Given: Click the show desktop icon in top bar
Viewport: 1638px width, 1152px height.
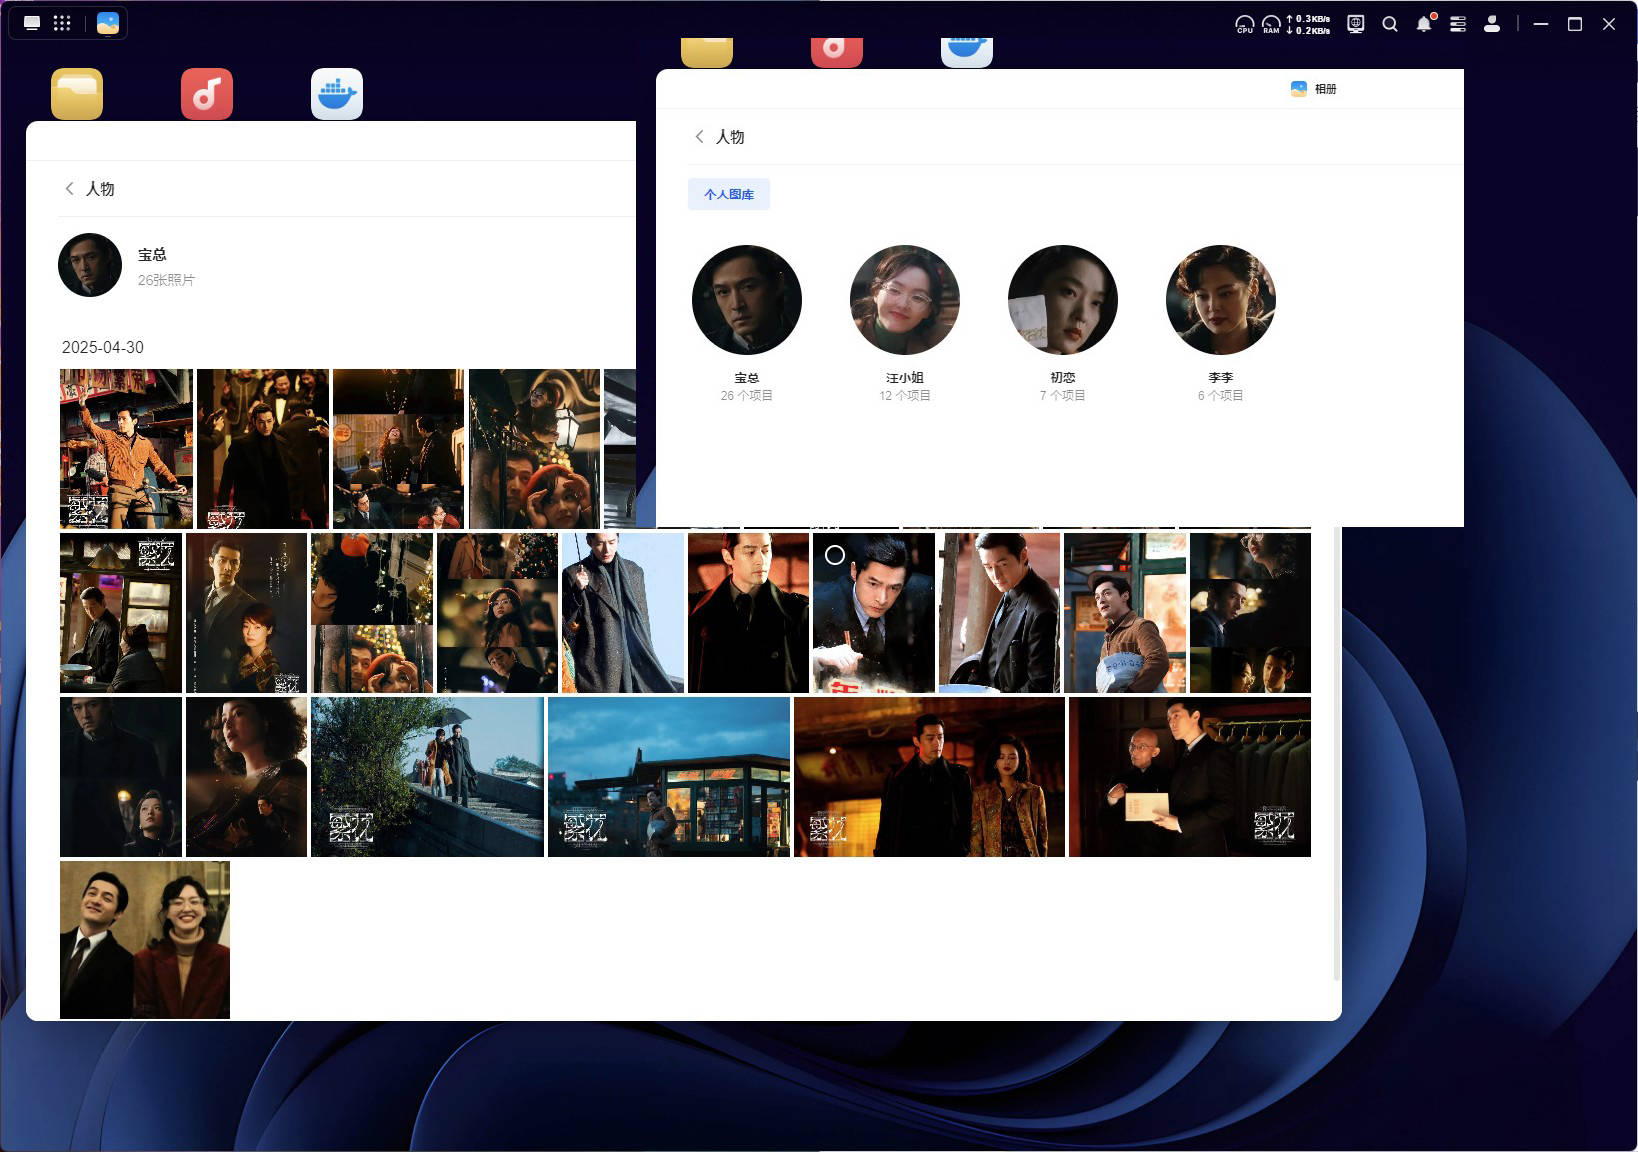Looking at the screenshot, I should tap(32, 23).
